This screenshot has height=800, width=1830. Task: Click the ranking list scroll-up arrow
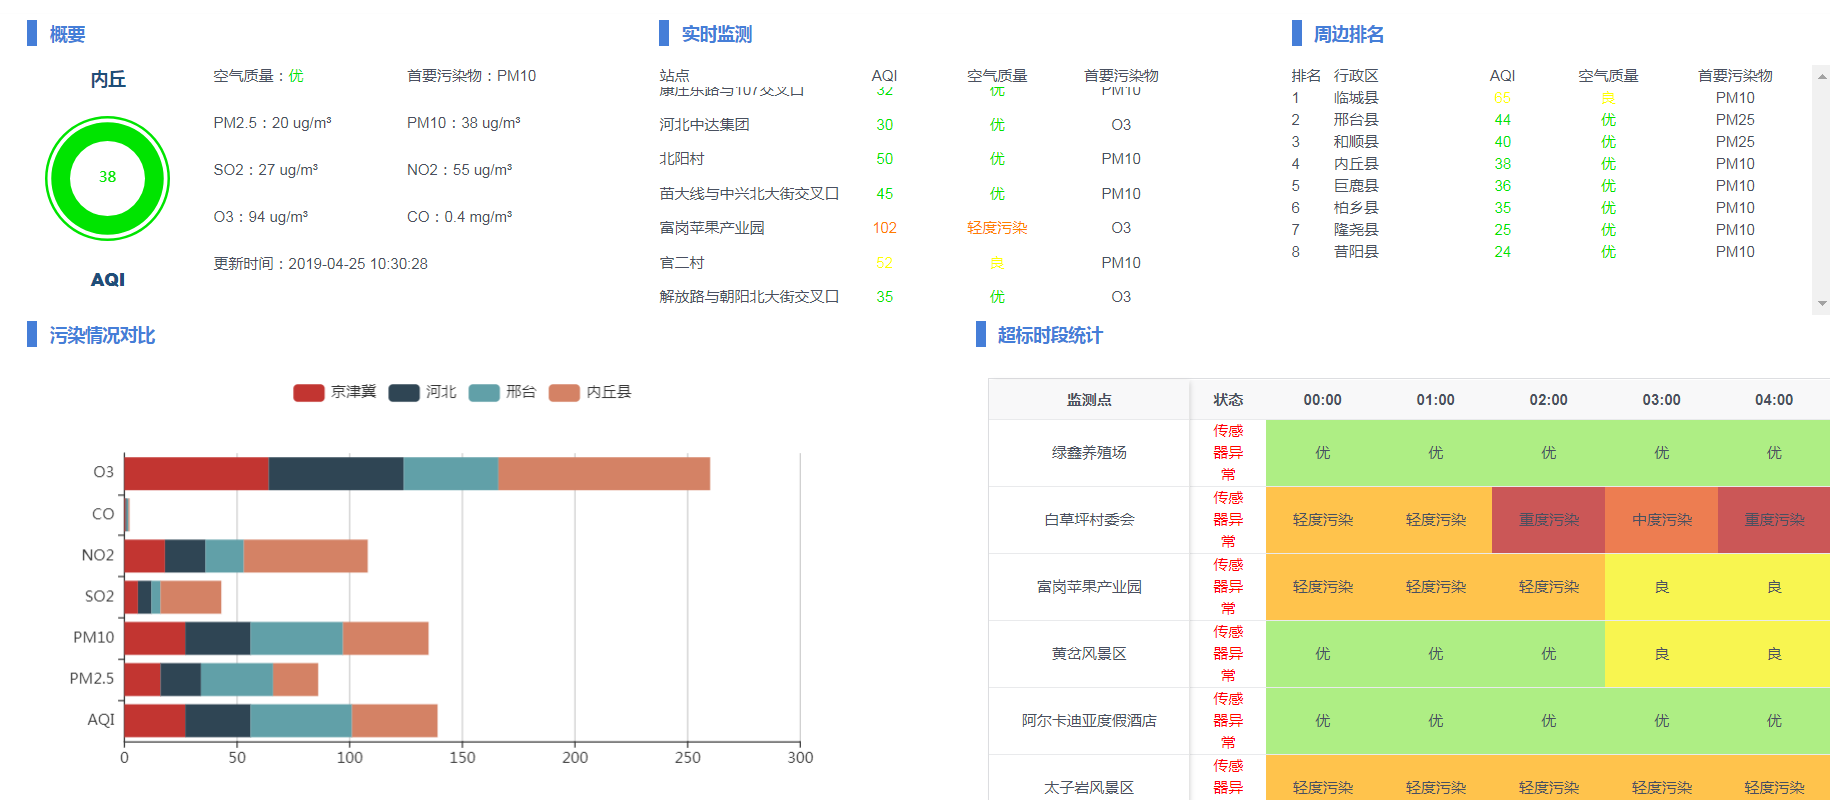coord(1821,75)
